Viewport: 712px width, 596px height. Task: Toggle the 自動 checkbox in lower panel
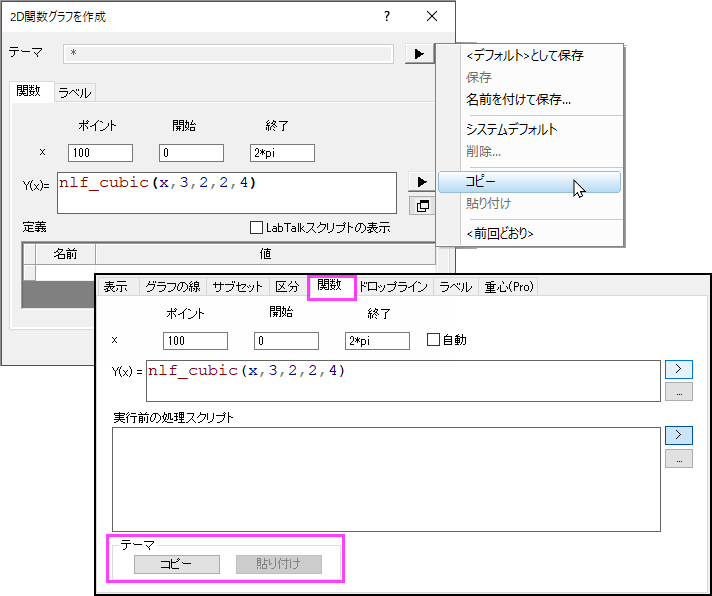tap(433, 340)
